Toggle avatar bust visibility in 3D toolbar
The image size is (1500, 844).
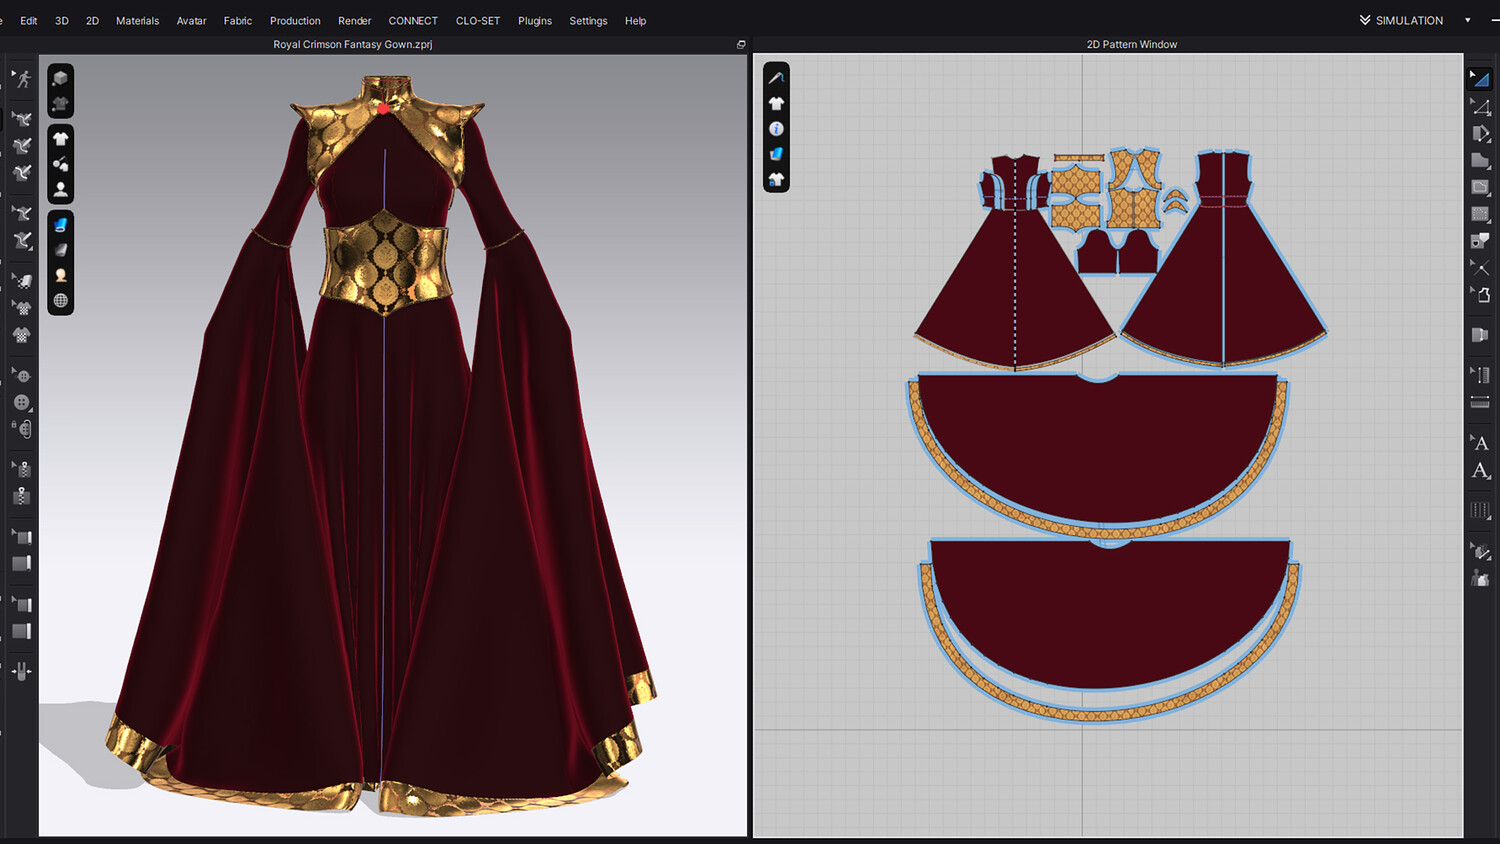[61, 189]
